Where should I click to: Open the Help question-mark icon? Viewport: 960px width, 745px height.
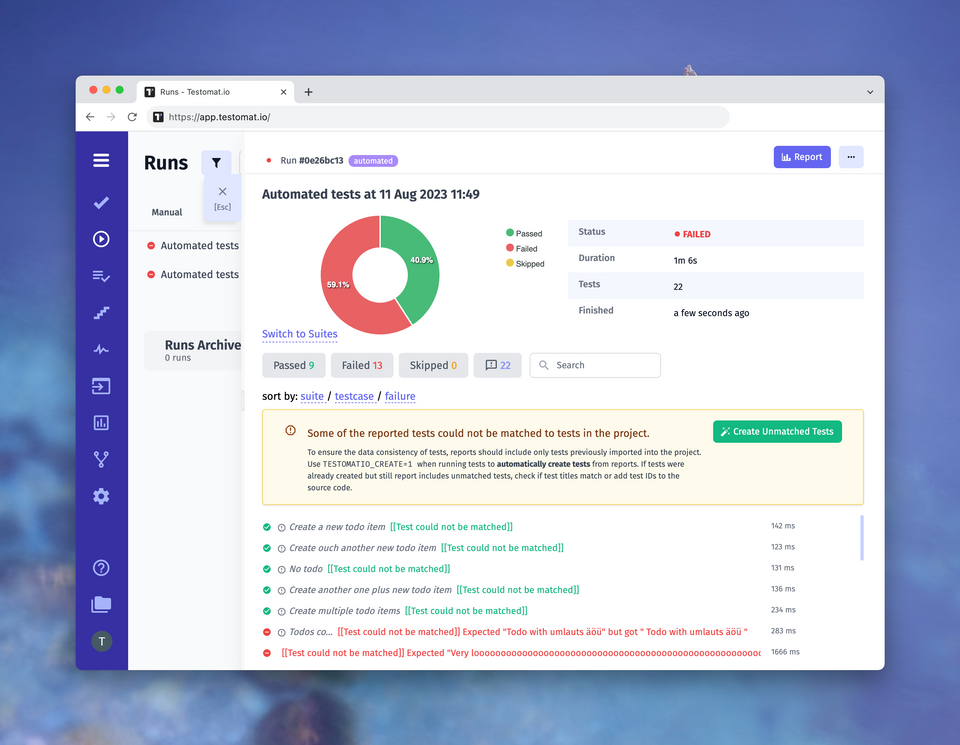point(101,568)
